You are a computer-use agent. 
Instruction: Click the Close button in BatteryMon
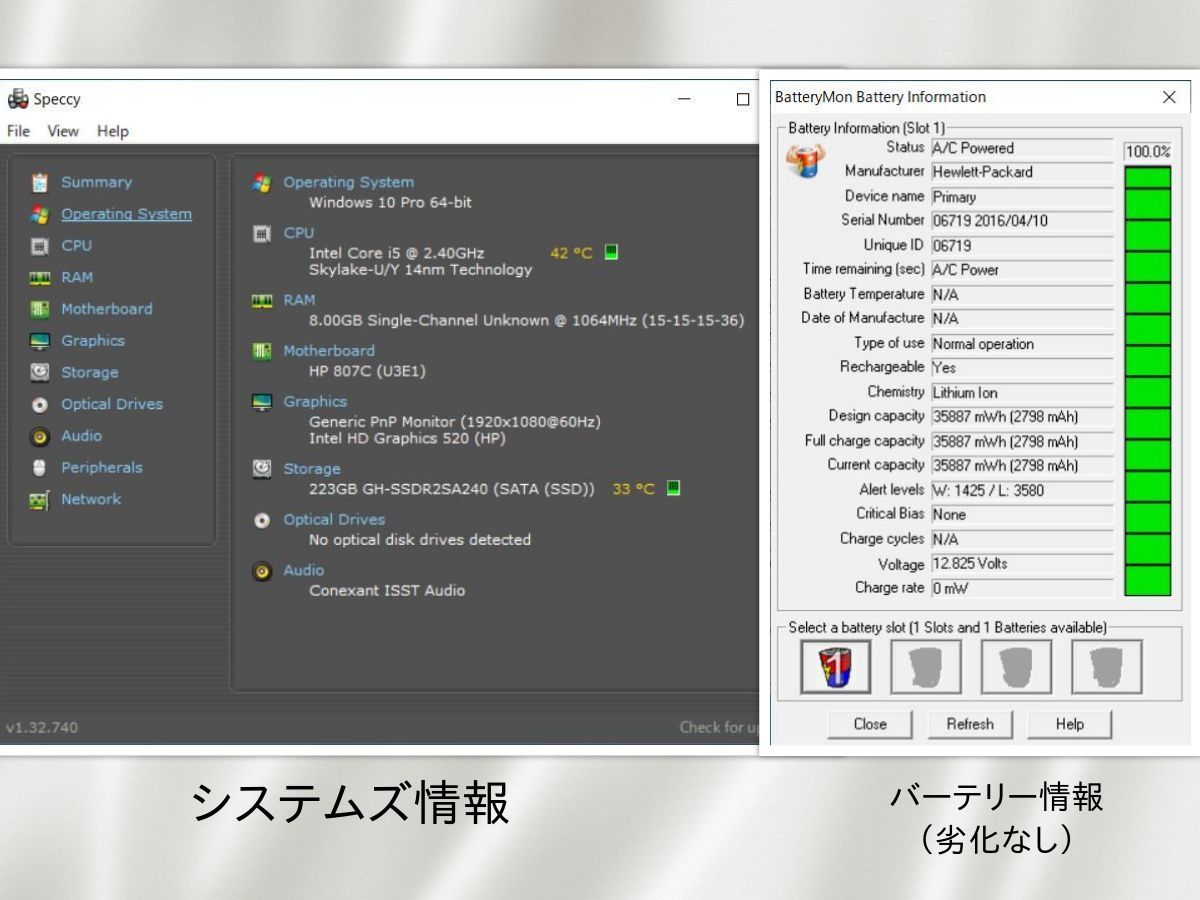[870, 724]
